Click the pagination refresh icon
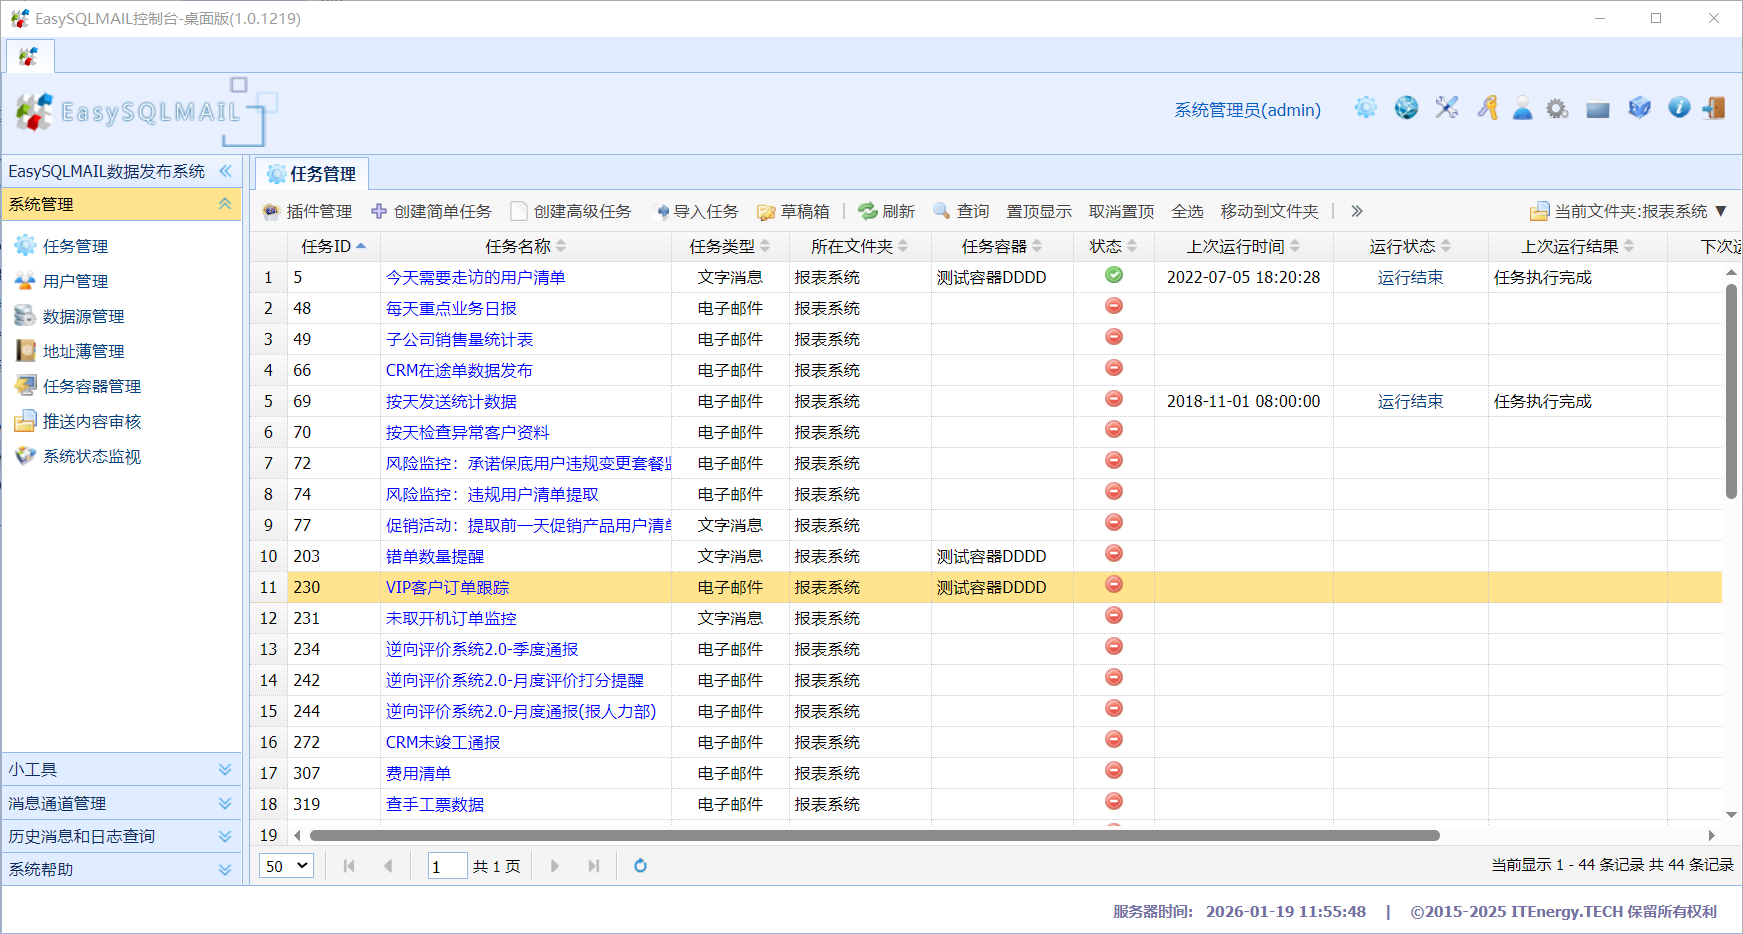1743x934 pixels. (641, 866)
